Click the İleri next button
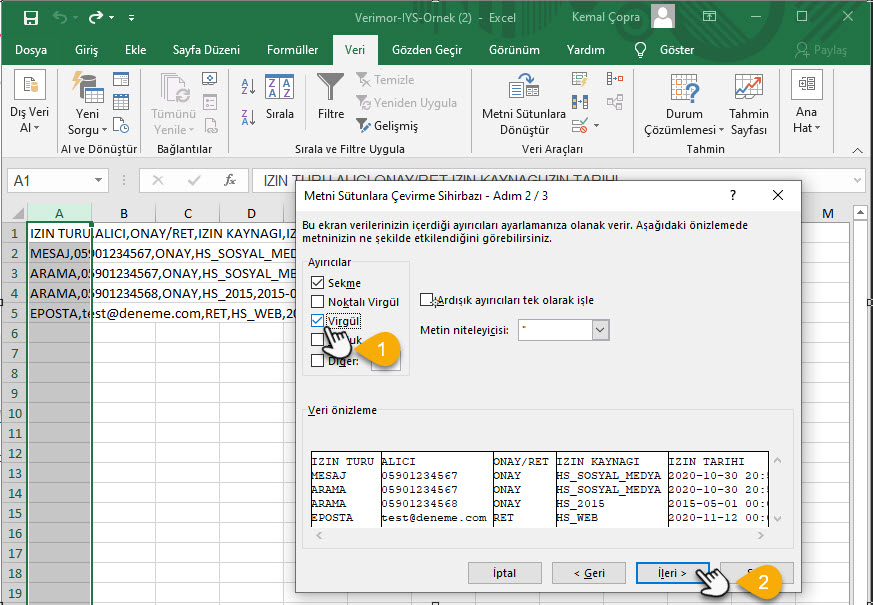 pyautogui.click(x=673, y=573)
